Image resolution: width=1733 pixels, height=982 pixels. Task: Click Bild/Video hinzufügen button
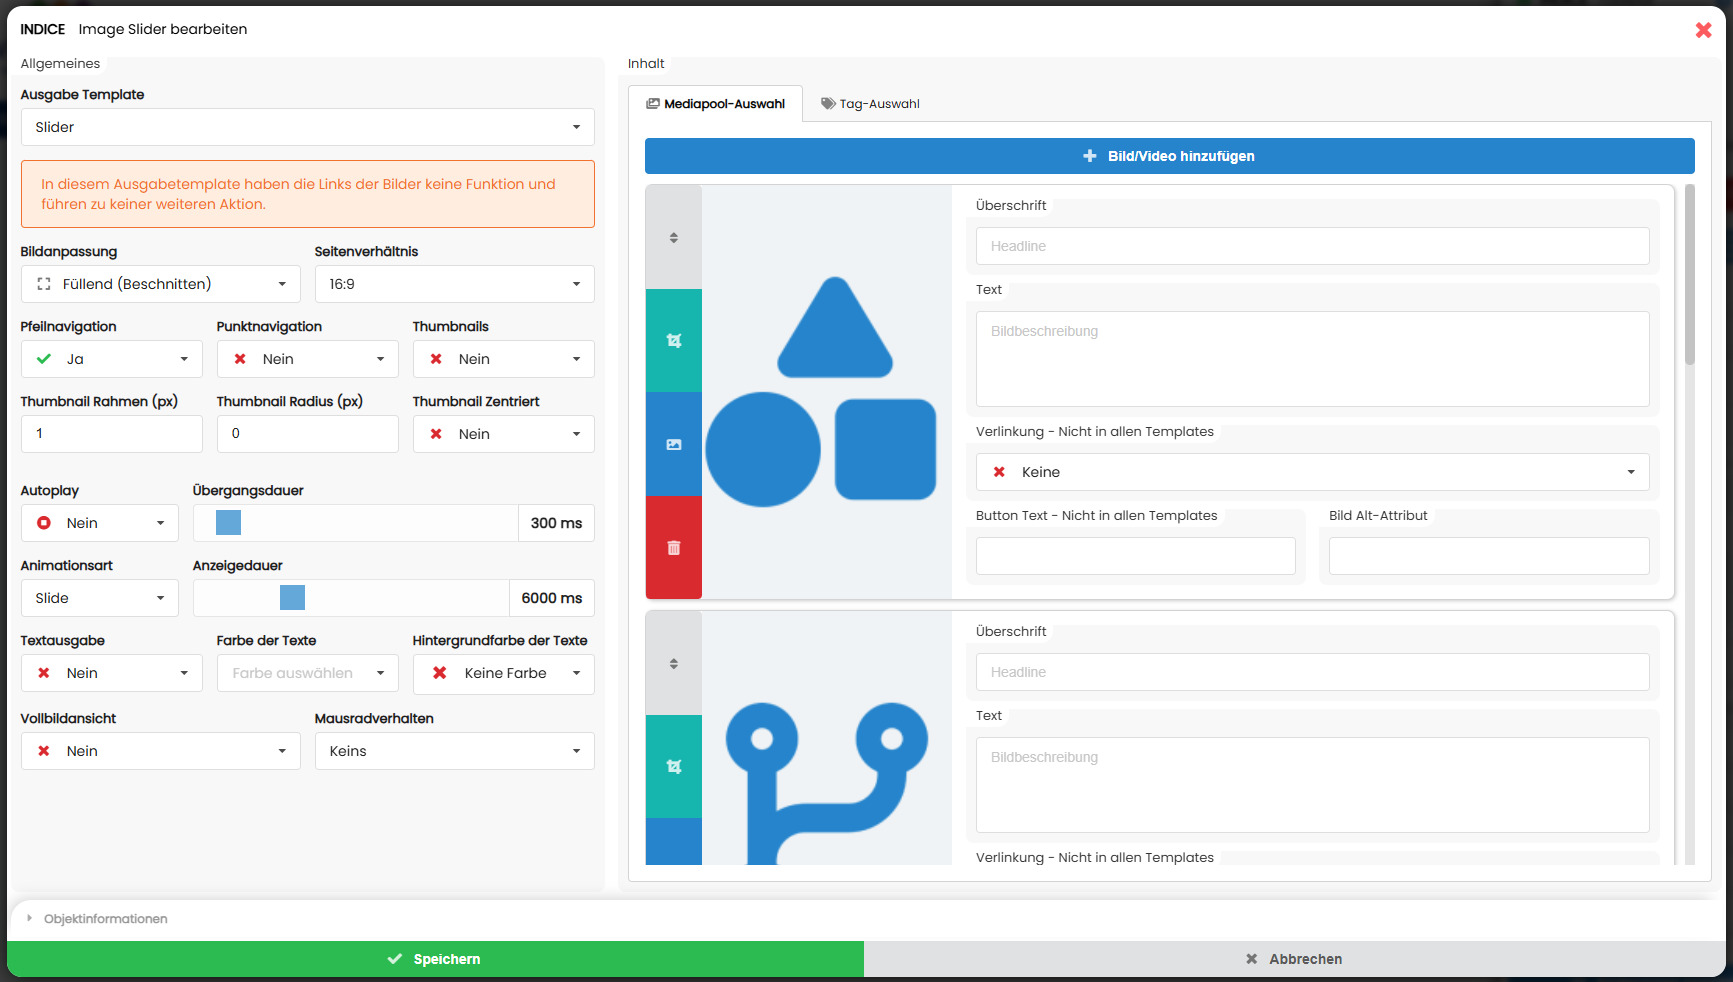point(1169,156)
